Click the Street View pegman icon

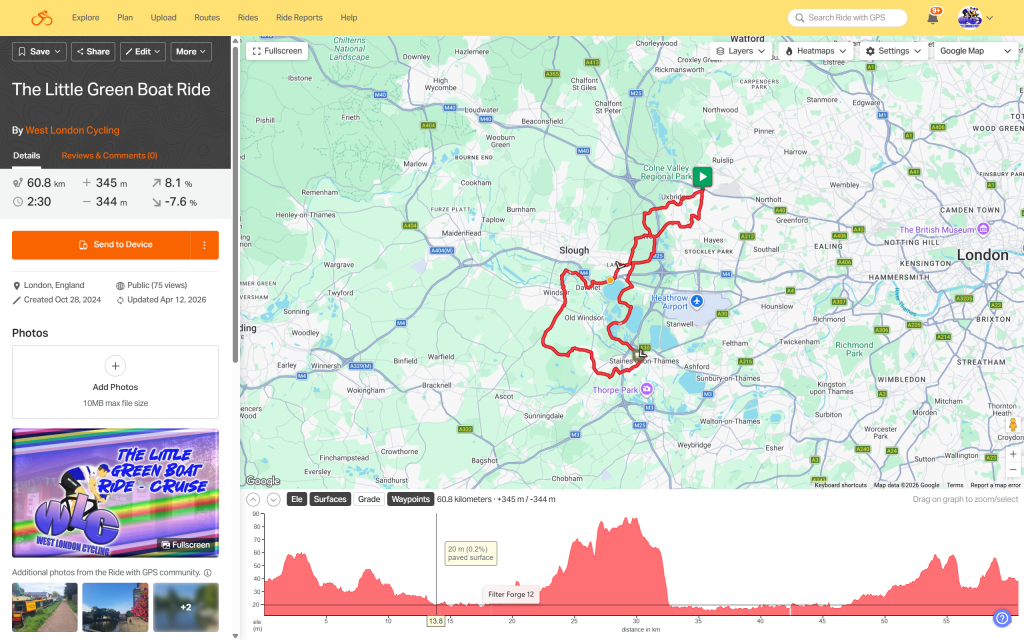[1013, 425]
